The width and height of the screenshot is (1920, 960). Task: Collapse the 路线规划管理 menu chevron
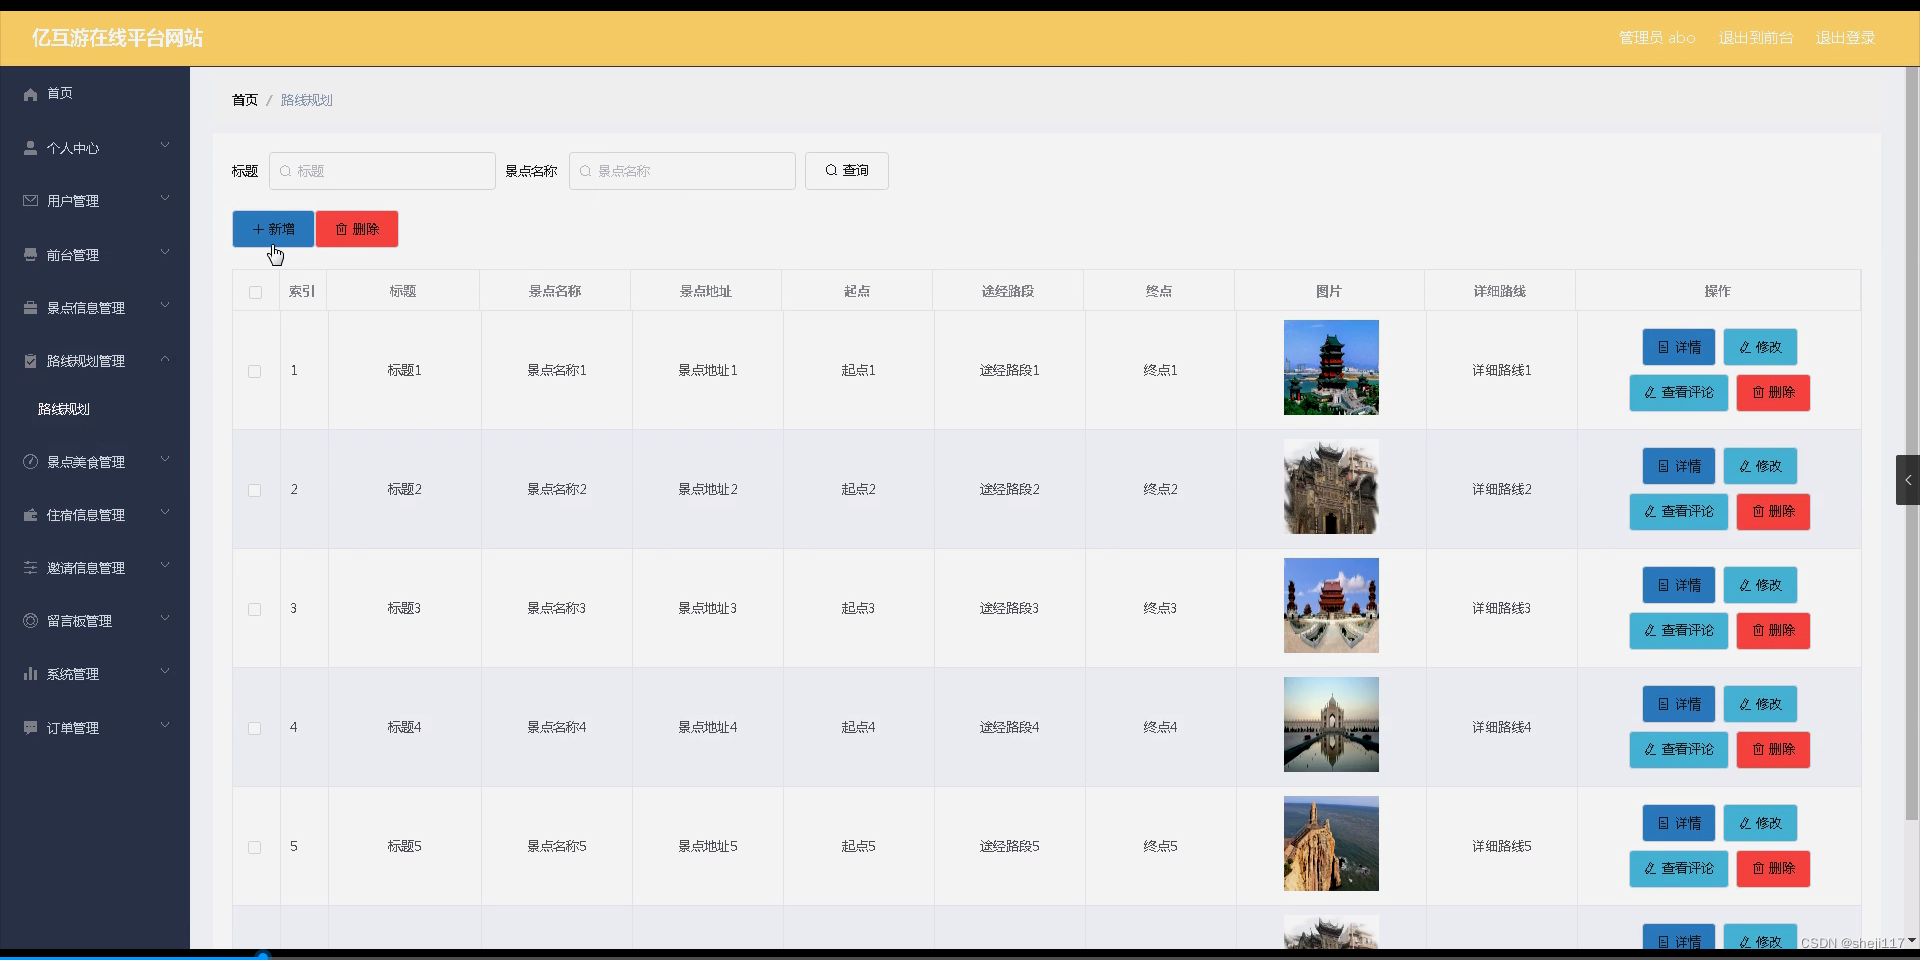tap(165, 359)
